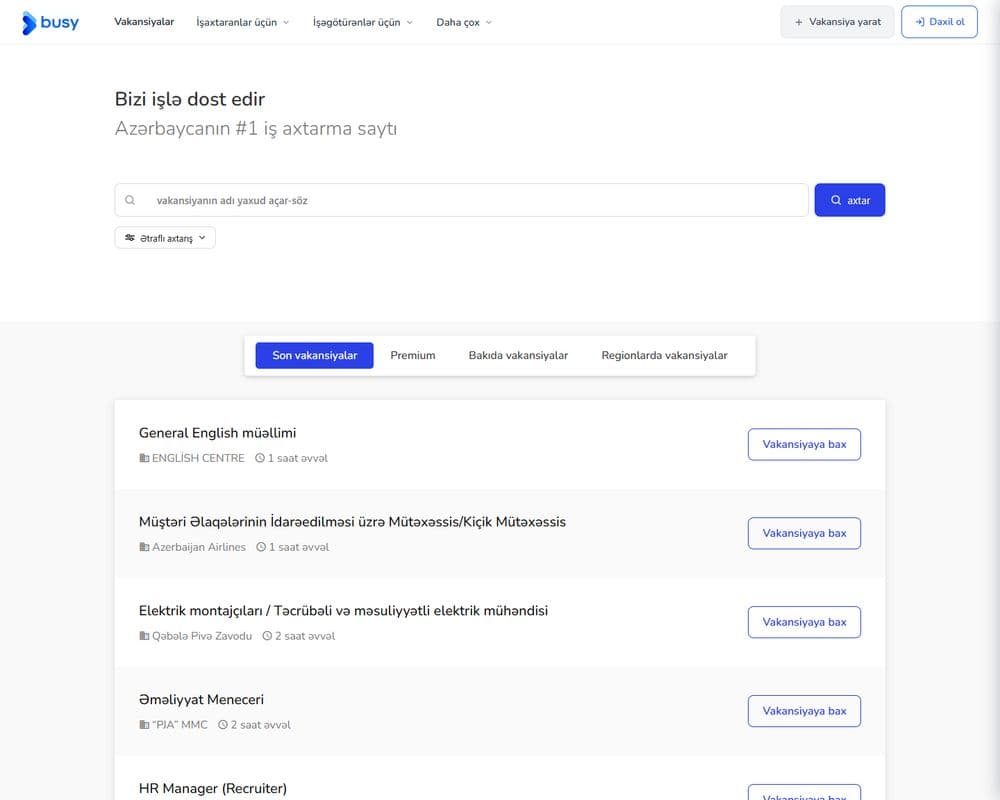Image resolution: width=1000 pixels, height=800 pixels.
Task: Click the magnifier icon inside the search field
Action: 130,200
